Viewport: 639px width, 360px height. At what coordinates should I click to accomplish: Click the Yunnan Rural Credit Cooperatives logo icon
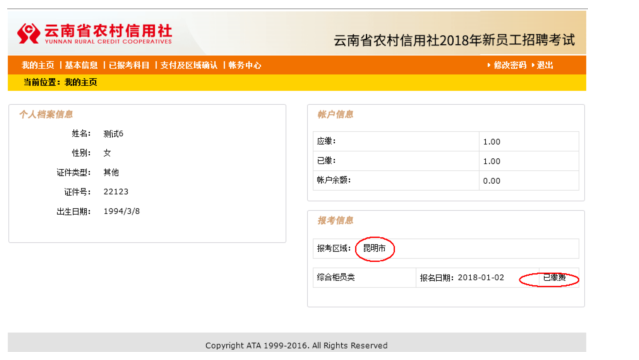point(29,33)
